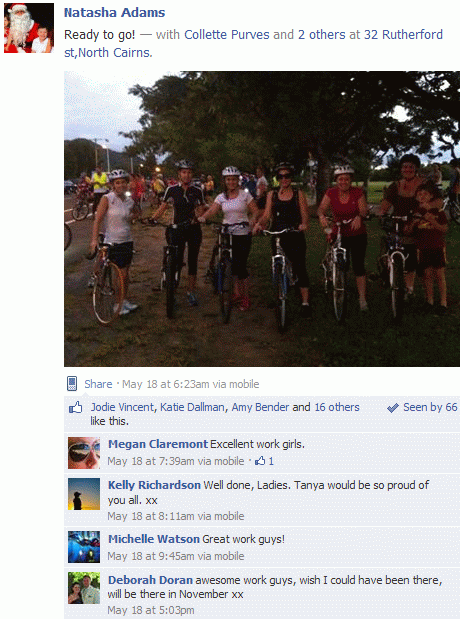This screenshot has height=619, width=460.
Task: Open Natasha Adams profile name link
Action: click(115, 13)
